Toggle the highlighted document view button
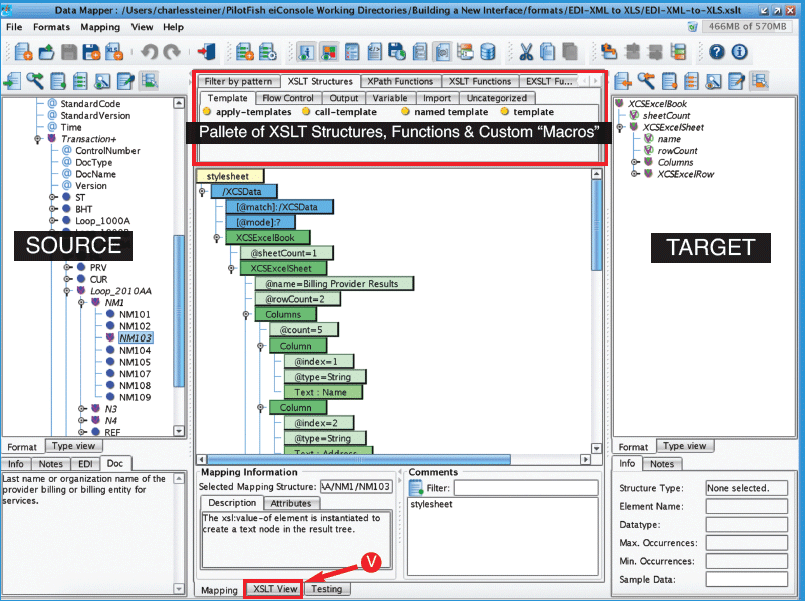 coord(442,52)
